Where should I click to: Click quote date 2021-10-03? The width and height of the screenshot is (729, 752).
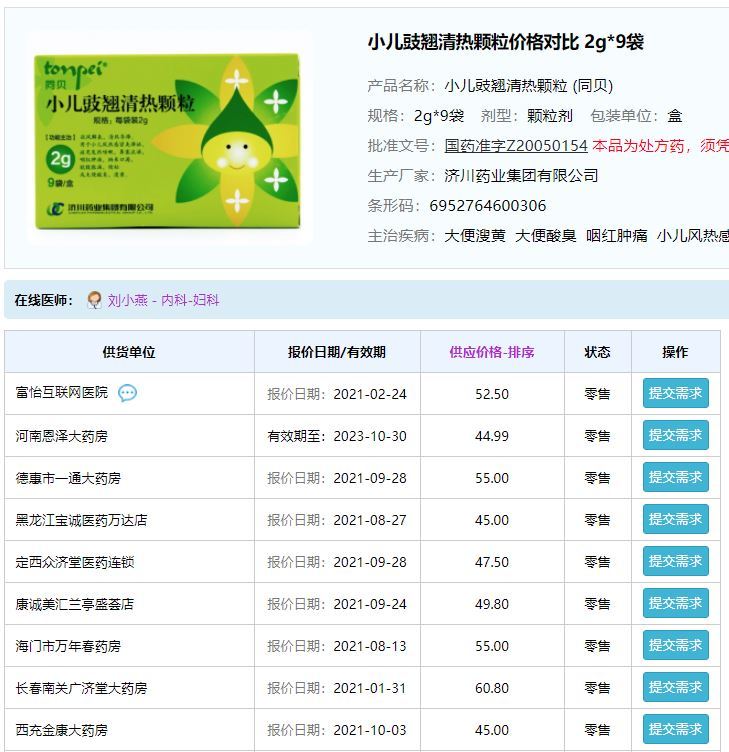pyautogui.click(x=370, y=730)
